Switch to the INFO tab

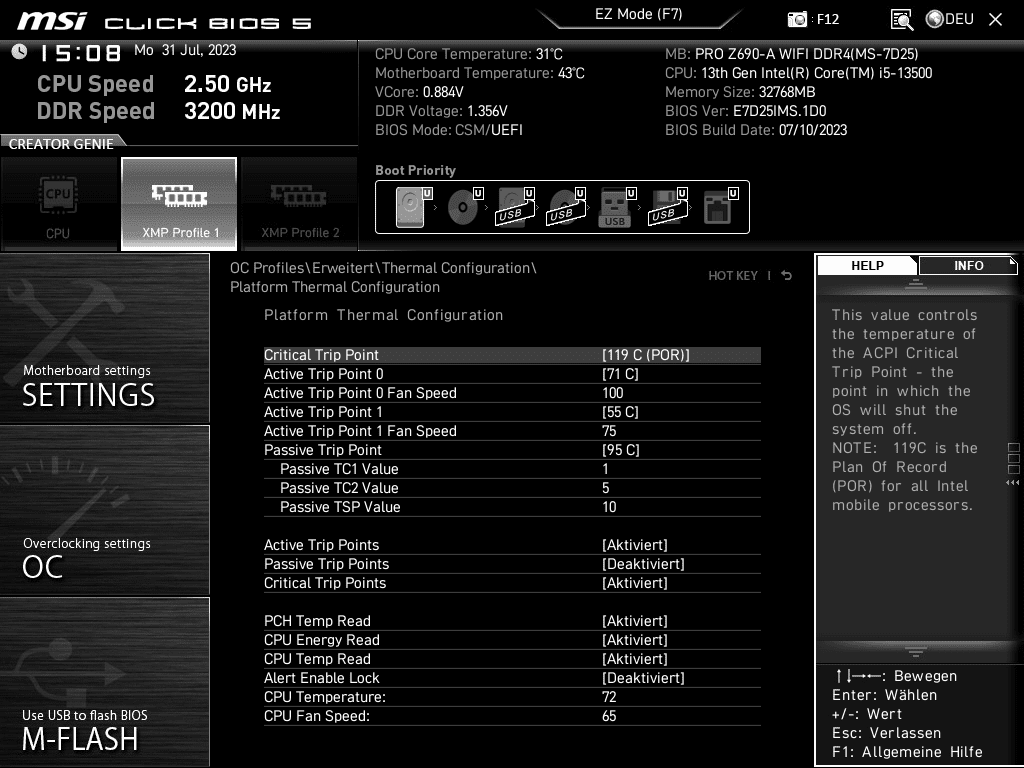coord(968,266)
